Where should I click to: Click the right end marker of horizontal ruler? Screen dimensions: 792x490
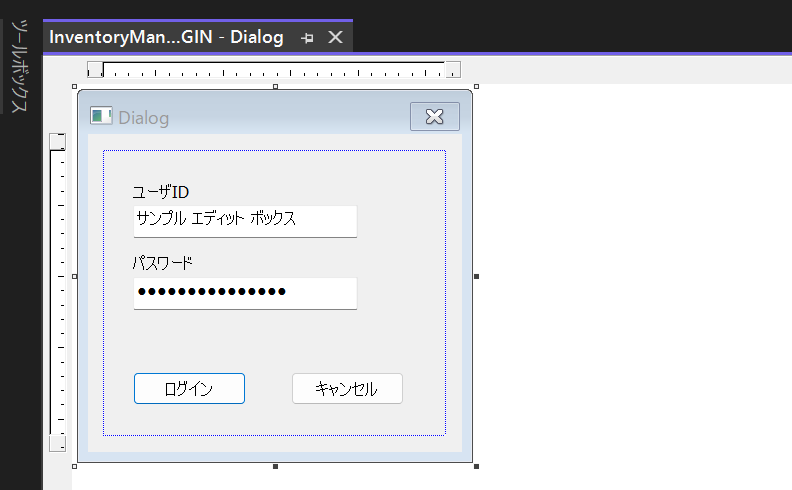pos(453,70)
